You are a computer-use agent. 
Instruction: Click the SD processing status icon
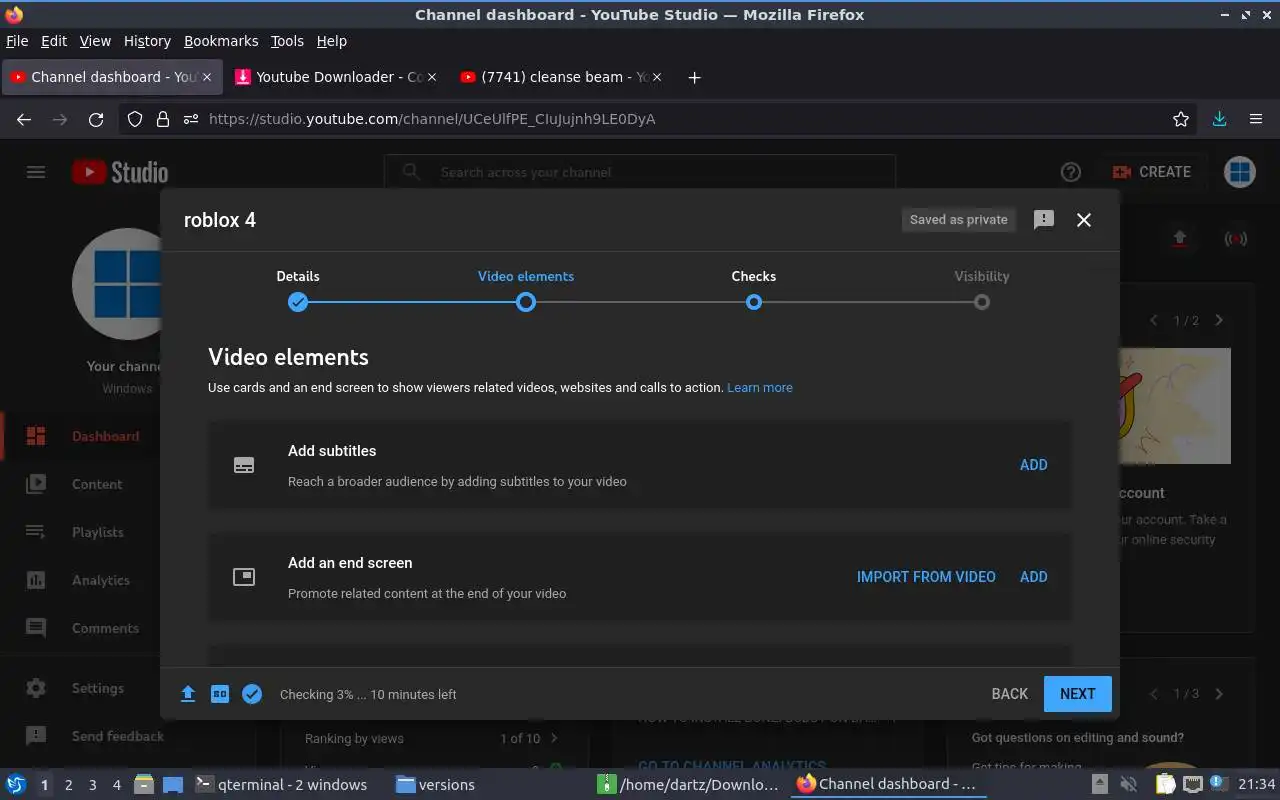[x=220, y=694]
